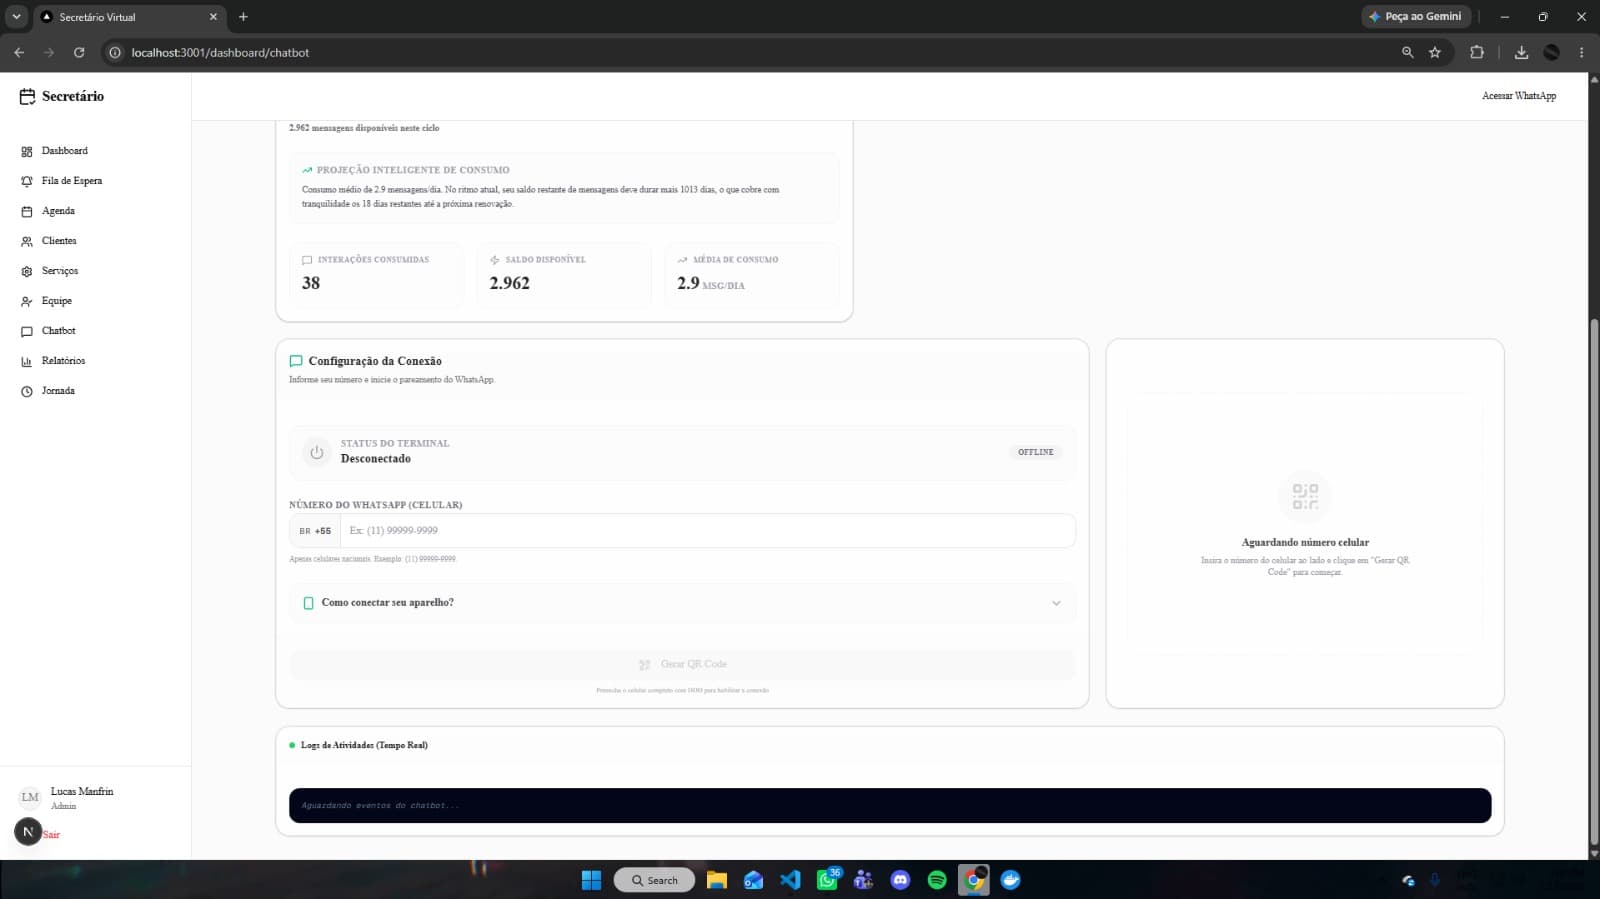Go to Agenda calendar icon
The image size is (1600, 899).
27,211
